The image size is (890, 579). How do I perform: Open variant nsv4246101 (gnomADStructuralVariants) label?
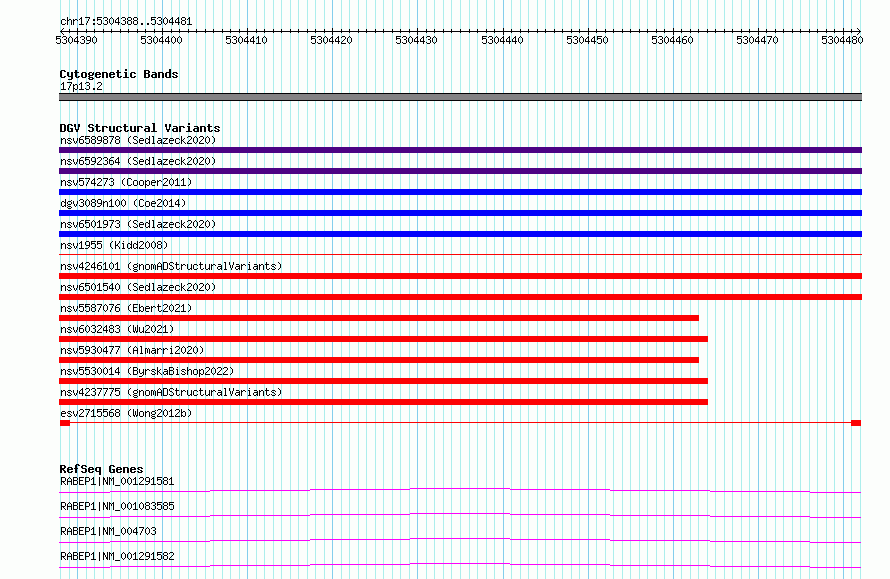(x=171, y=266)
